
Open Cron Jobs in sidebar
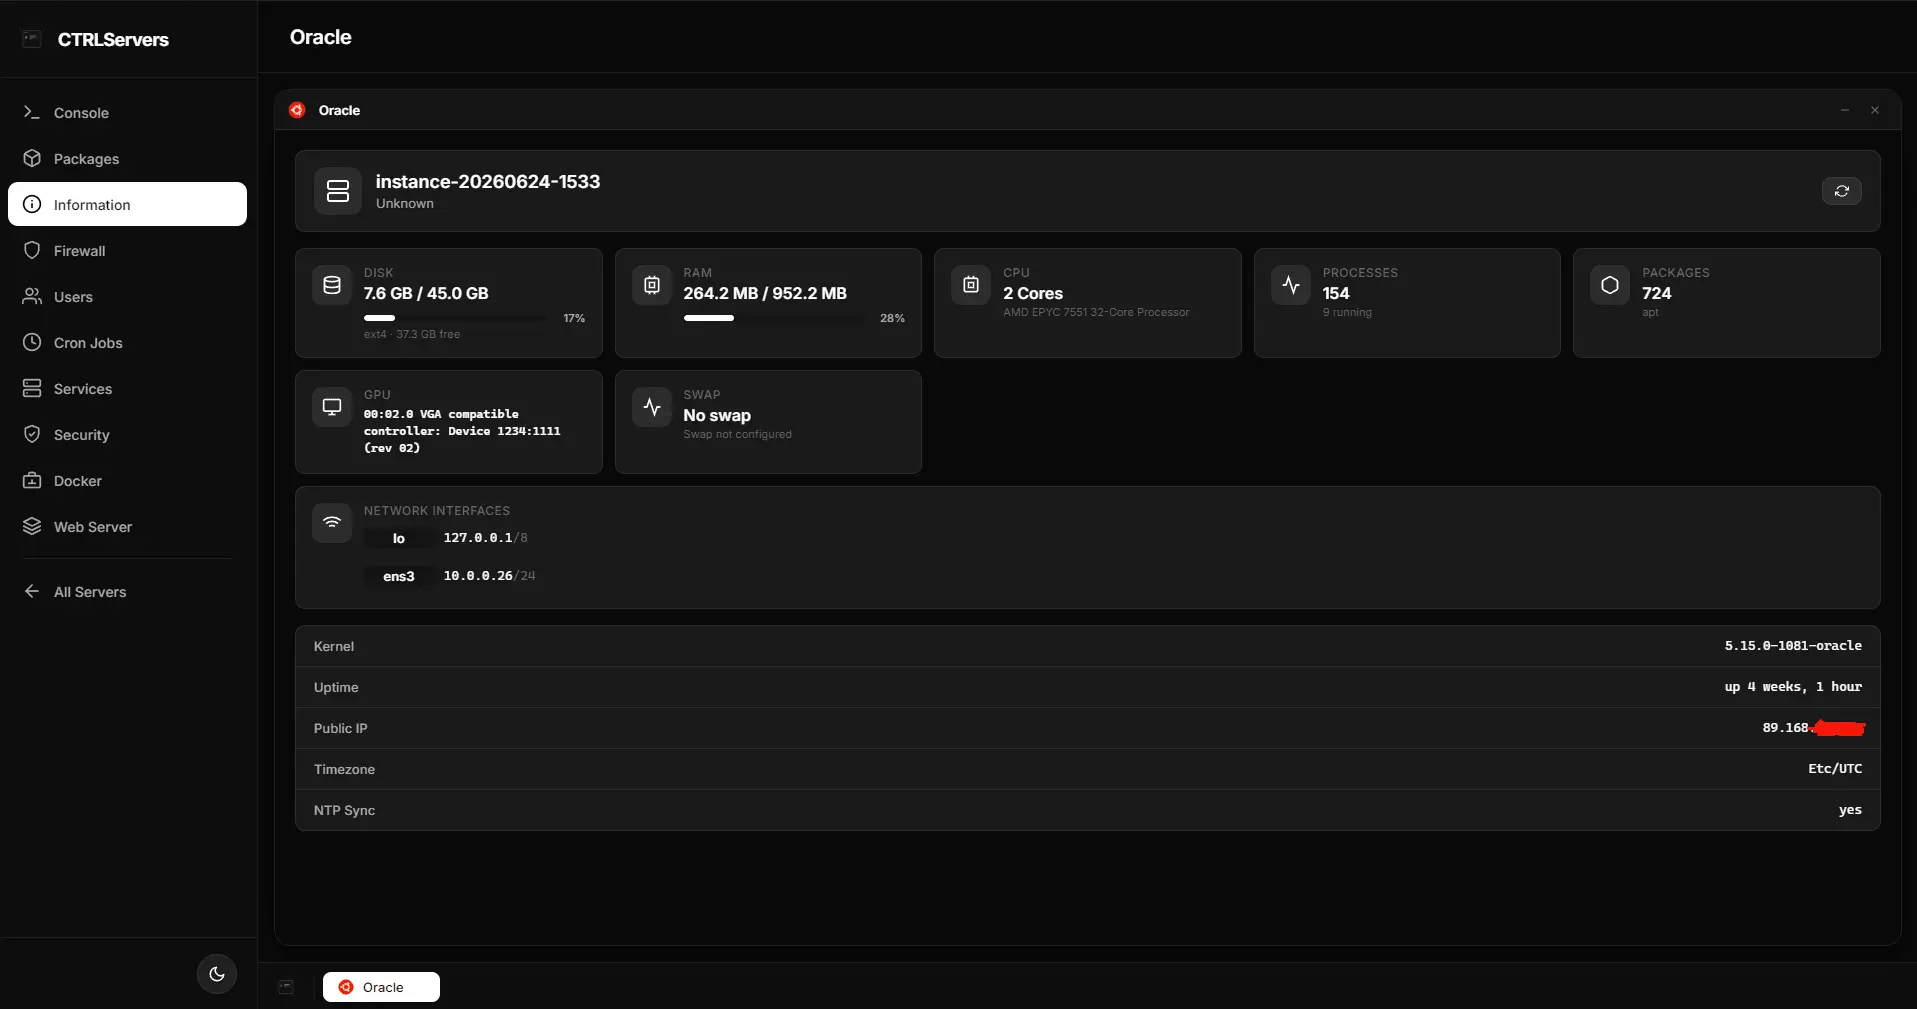pos(127,343)
